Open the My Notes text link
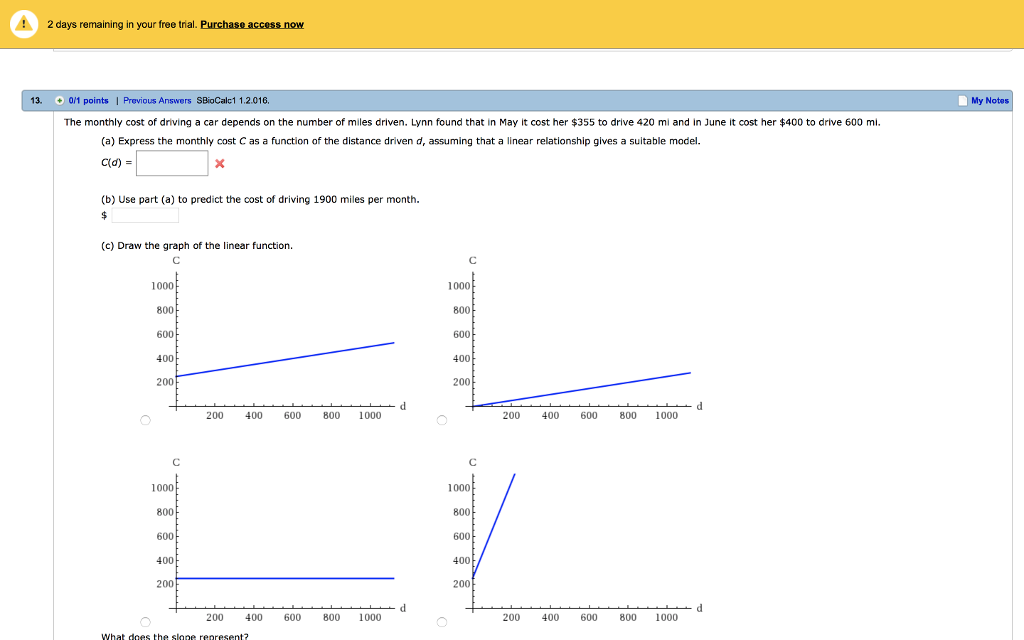This screenshot has height=640, width=1024. pos(990,101)
